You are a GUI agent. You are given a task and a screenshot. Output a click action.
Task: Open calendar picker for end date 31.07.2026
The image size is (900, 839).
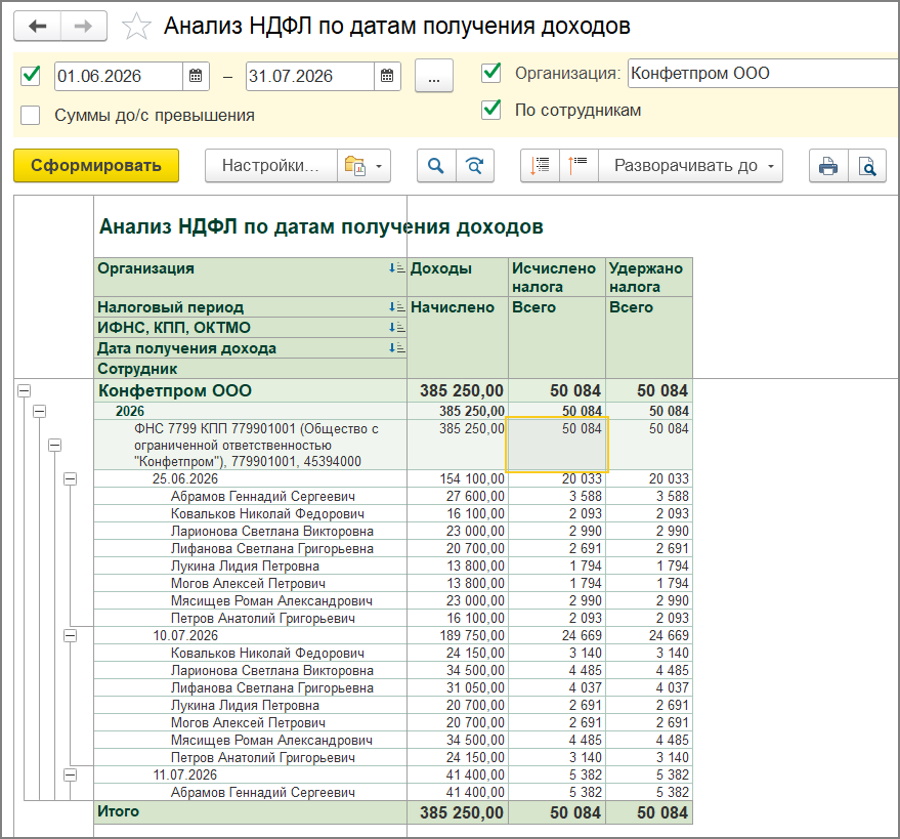pyautogui.click(x=387, y=76)
